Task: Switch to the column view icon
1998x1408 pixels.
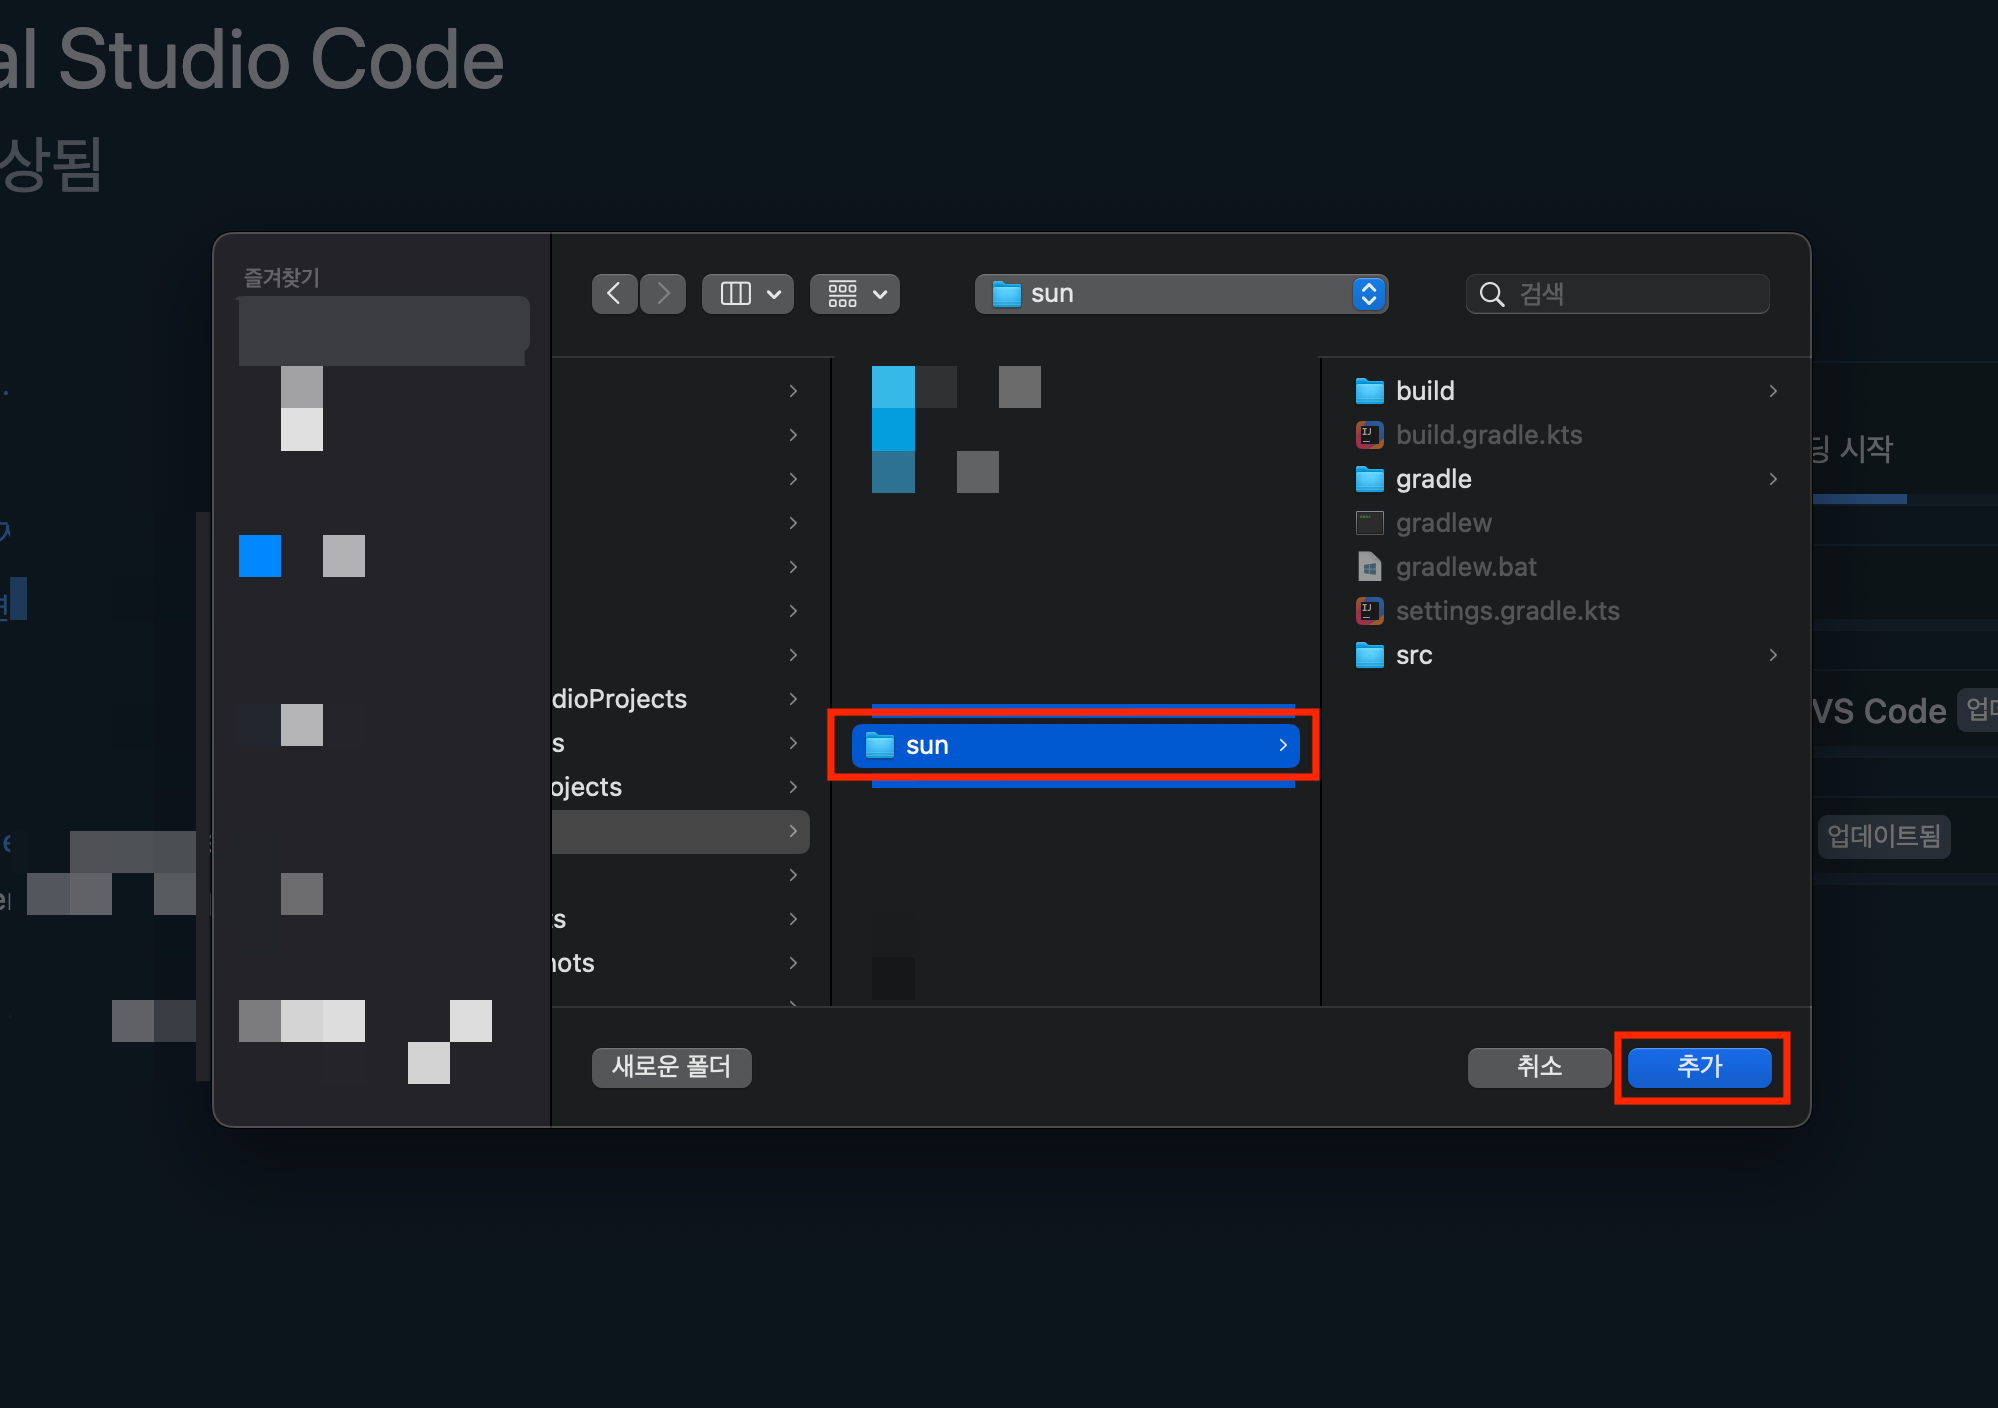Action: [736, 294]
